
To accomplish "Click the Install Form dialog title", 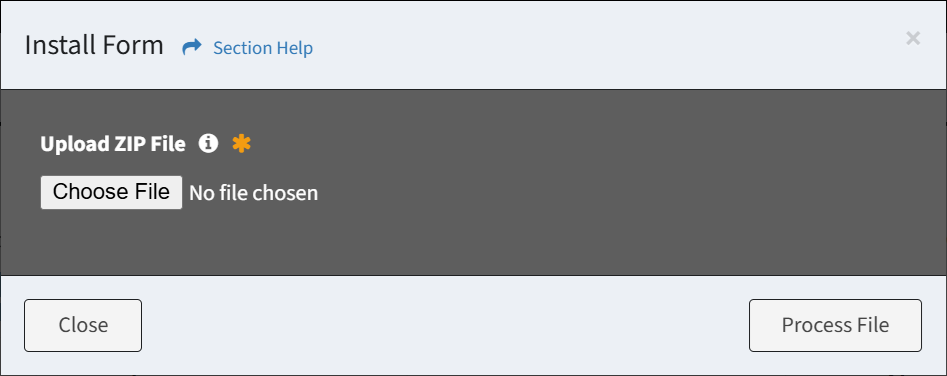I will point(94,46).
